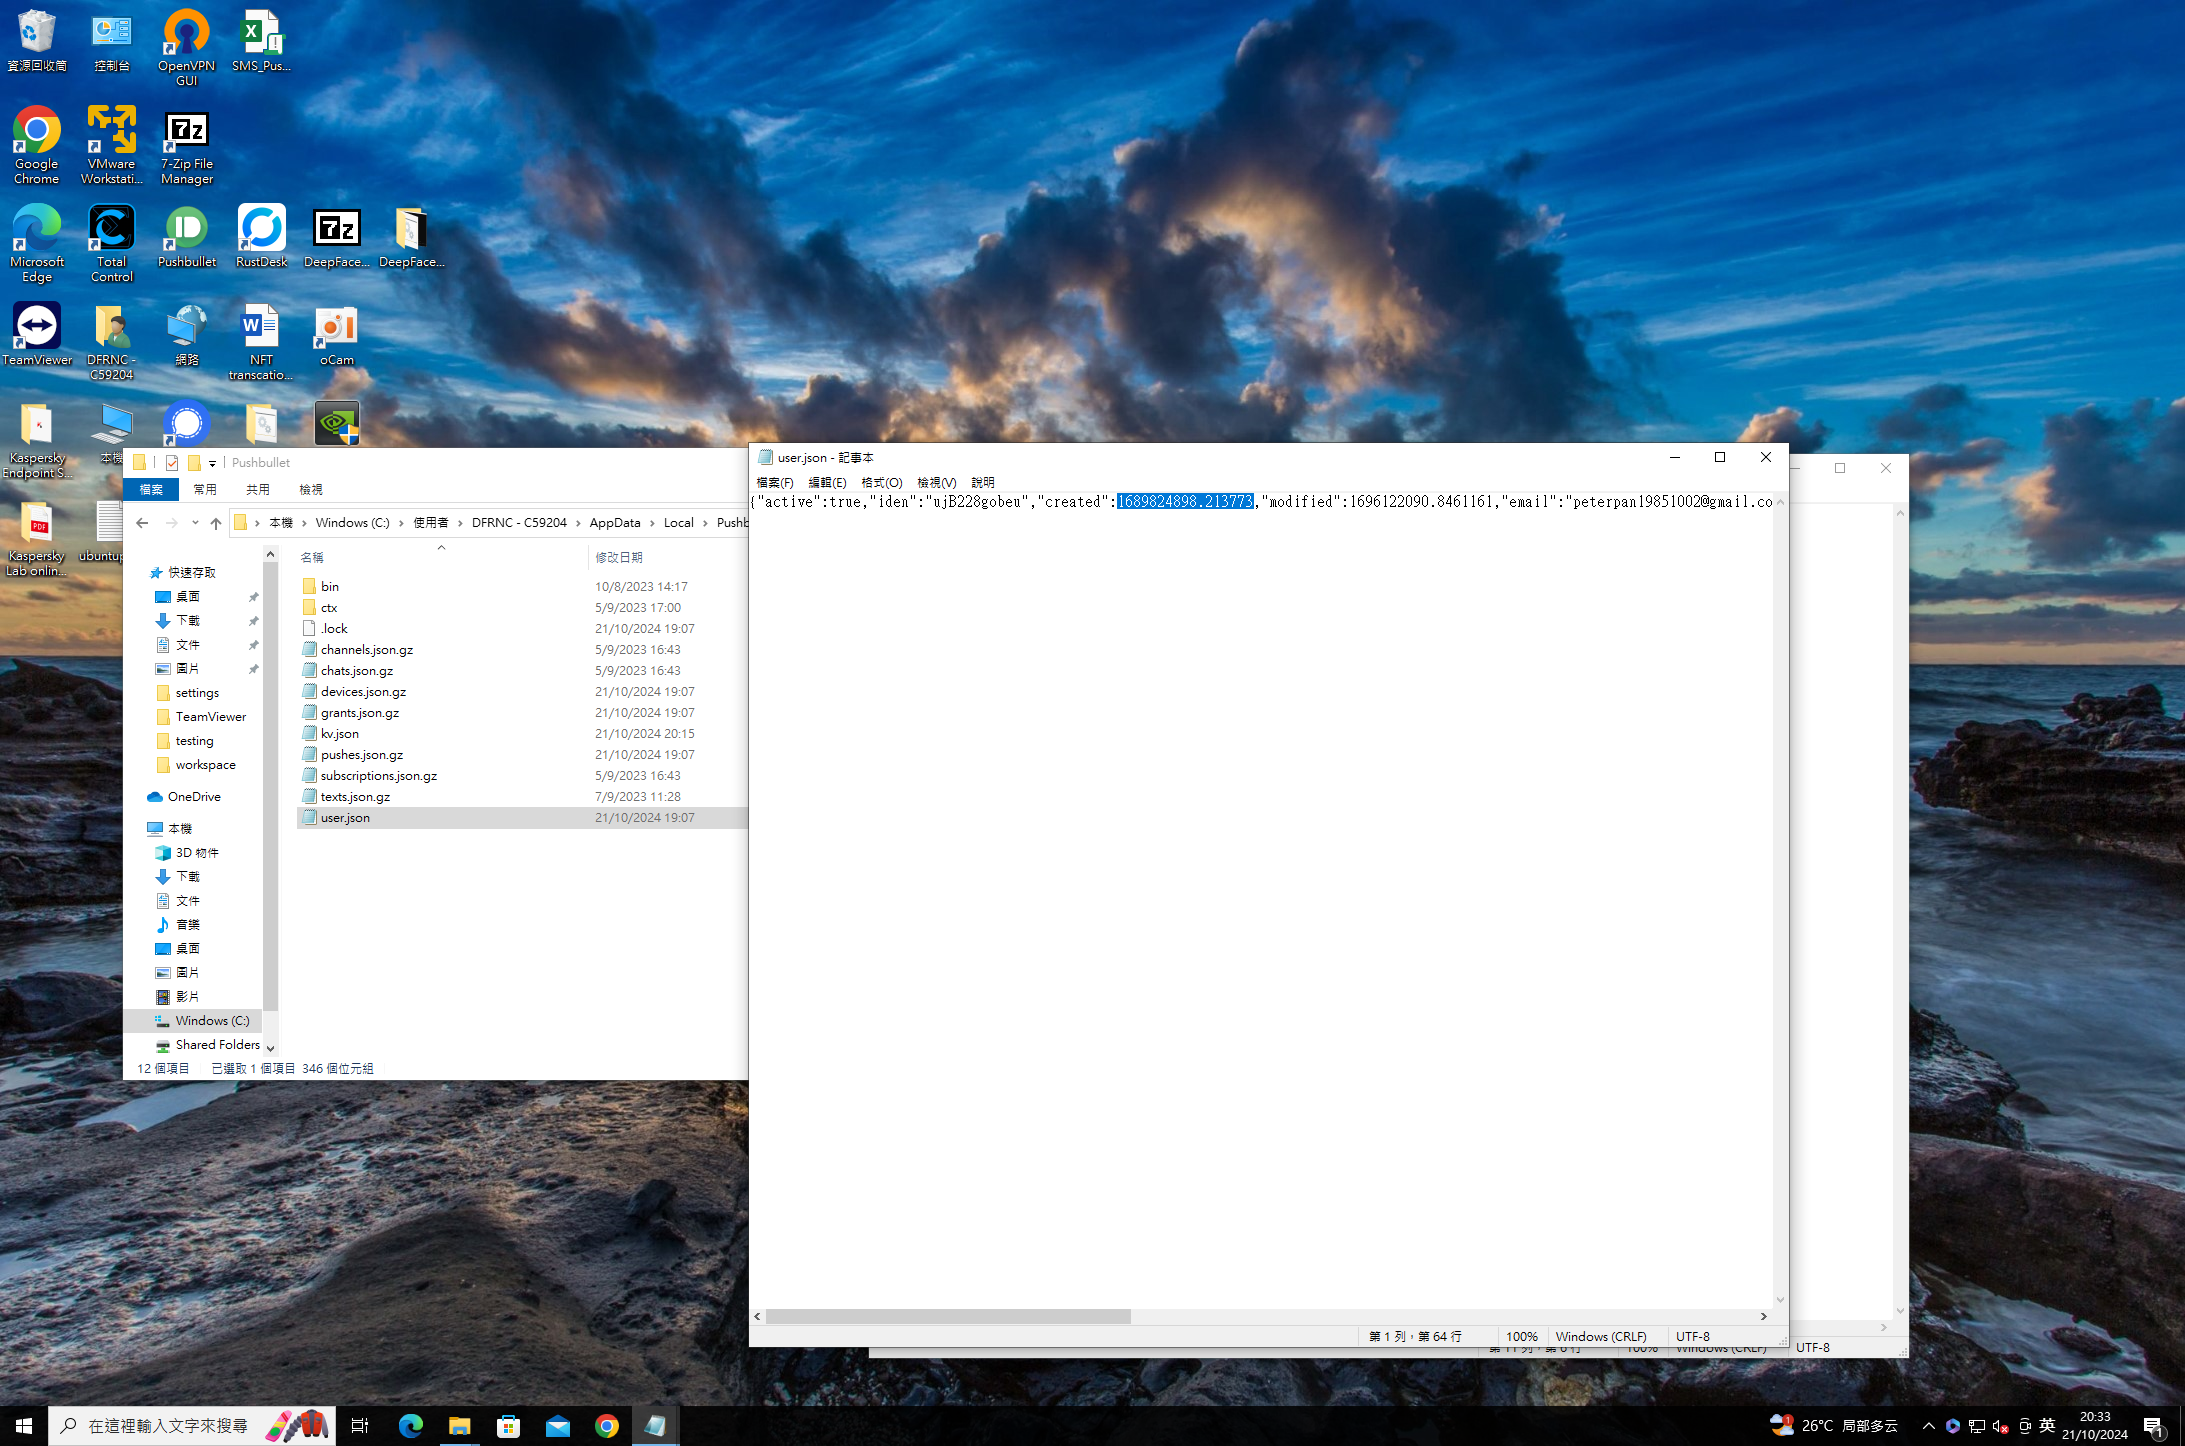
Task: Click Explorer back navigation arrow
Action: (142, 523)
